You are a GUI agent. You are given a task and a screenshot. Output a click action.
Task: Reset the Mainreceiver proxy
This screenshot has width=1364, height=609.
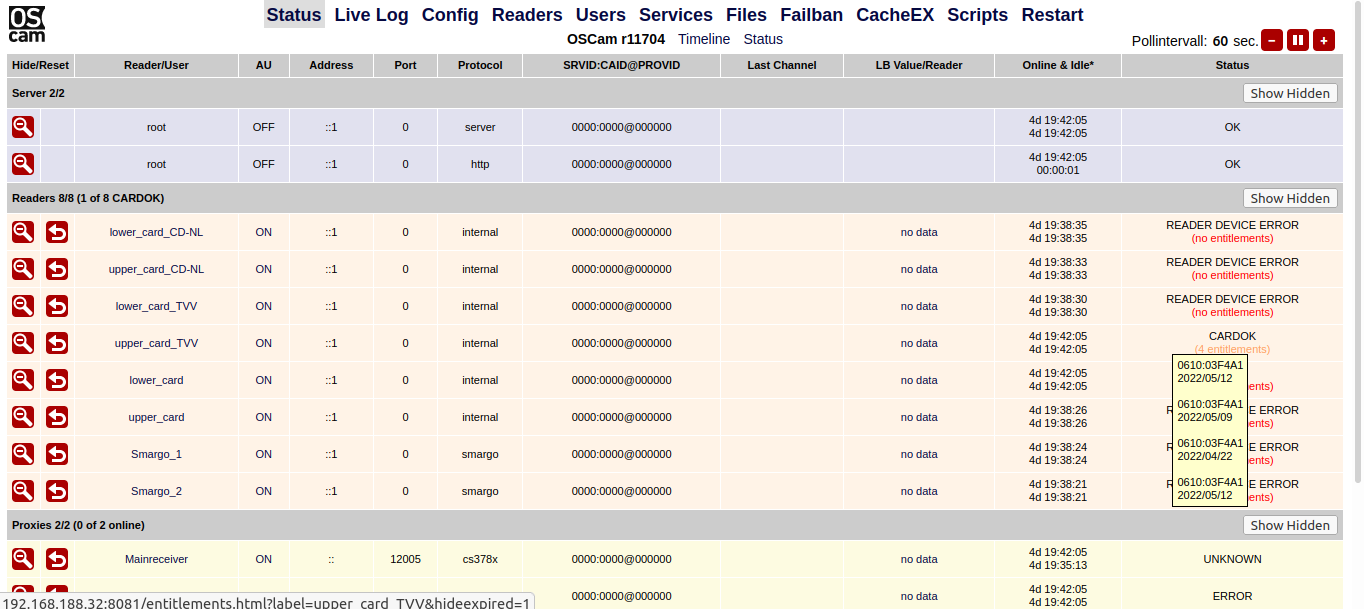coord(57,559)
